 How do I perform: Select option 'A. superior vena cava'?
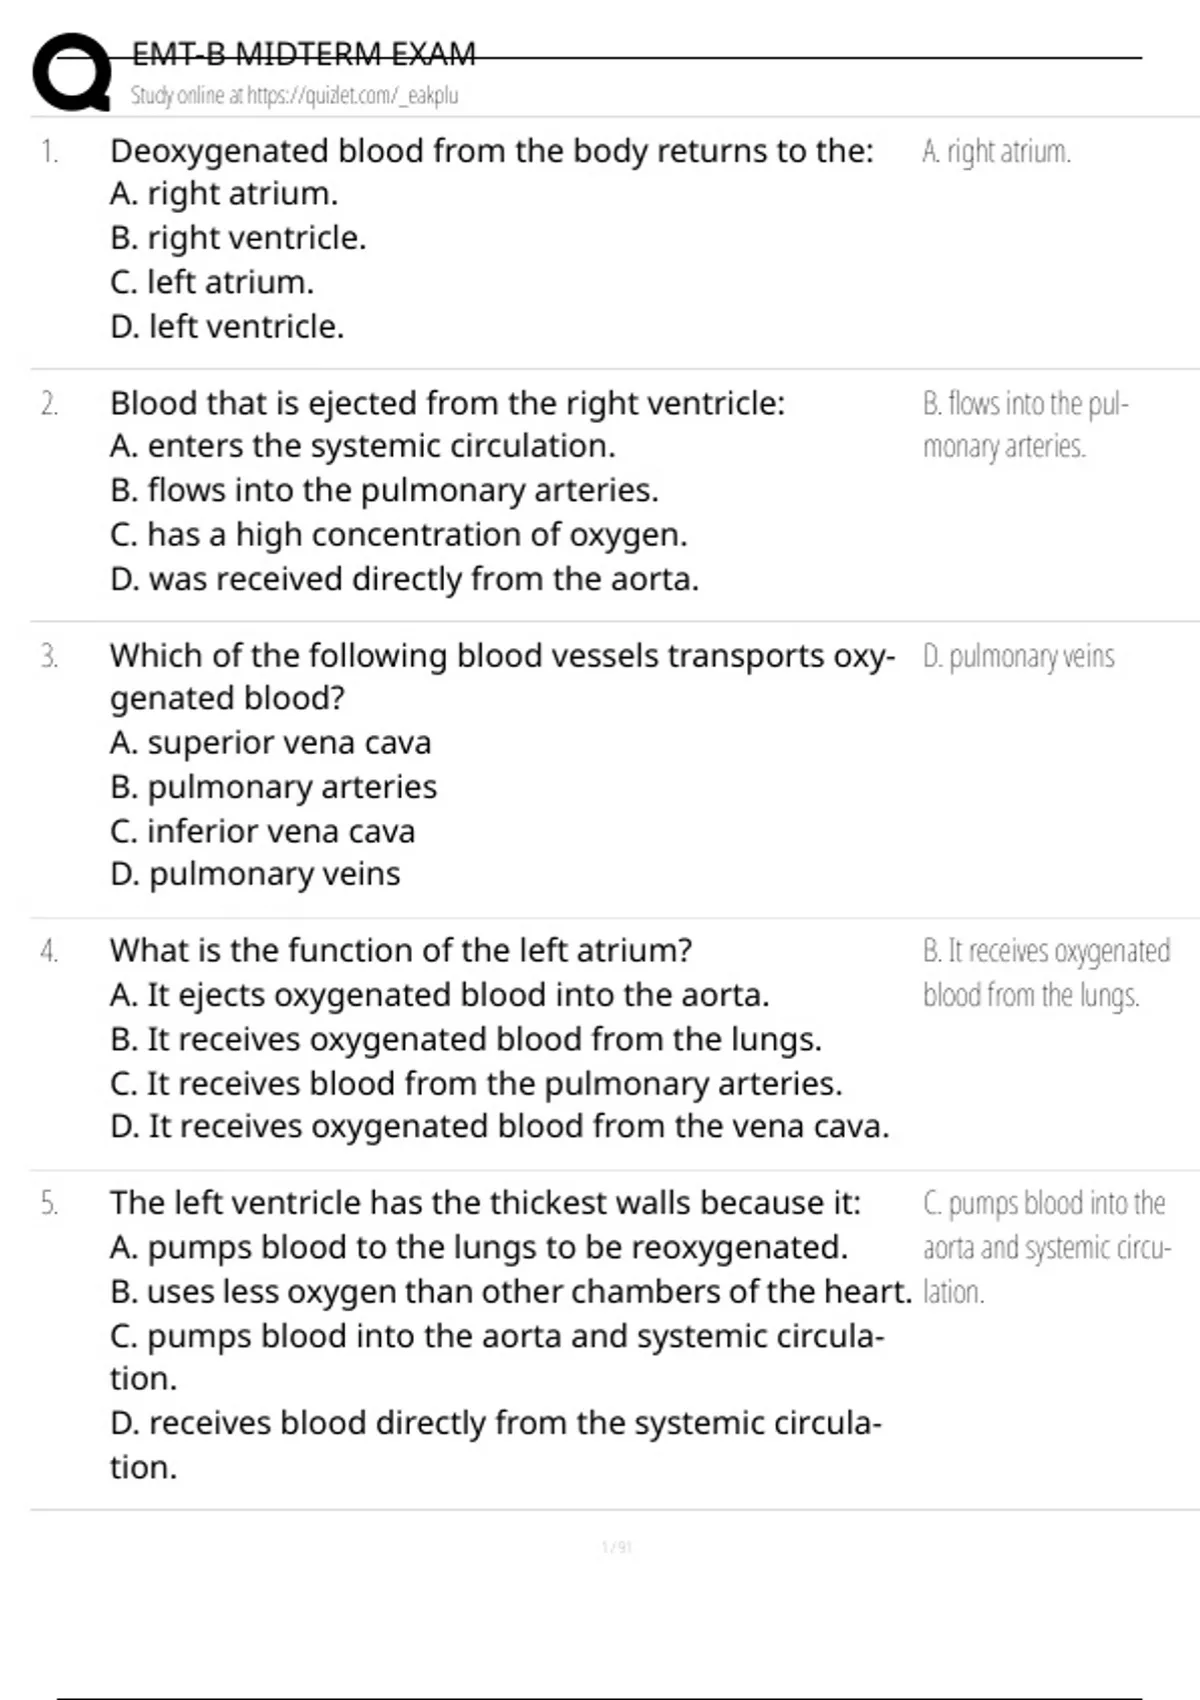tap(270, 743)
